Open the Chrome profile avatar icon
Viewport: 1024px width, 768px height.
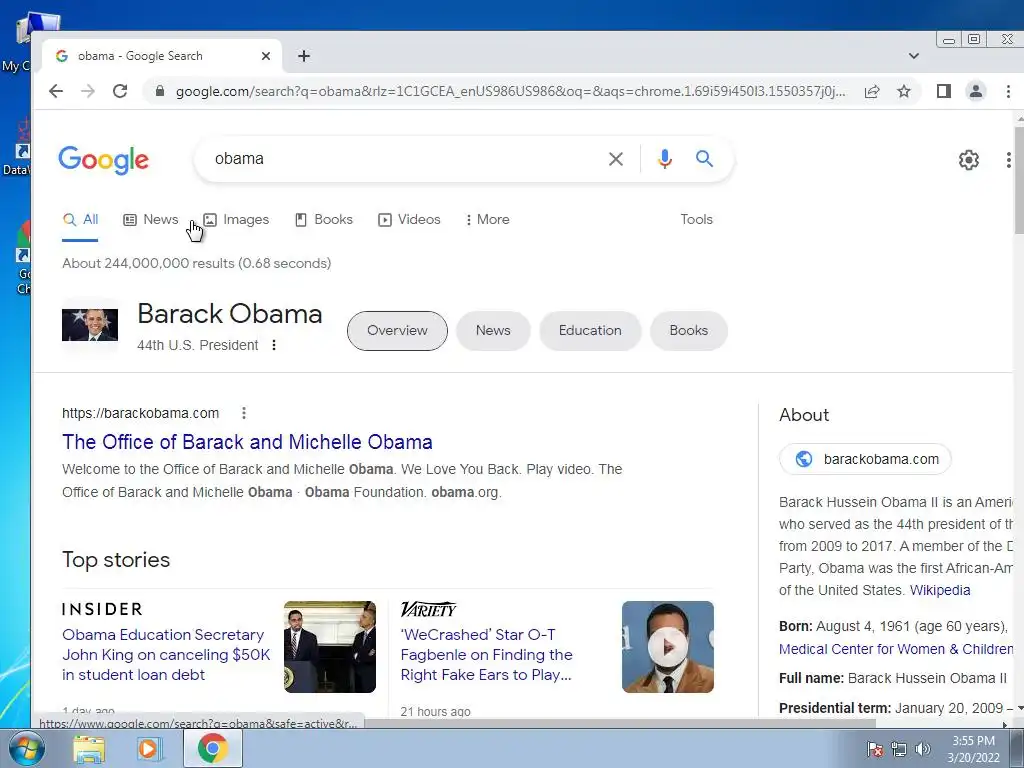pos(976,91)
